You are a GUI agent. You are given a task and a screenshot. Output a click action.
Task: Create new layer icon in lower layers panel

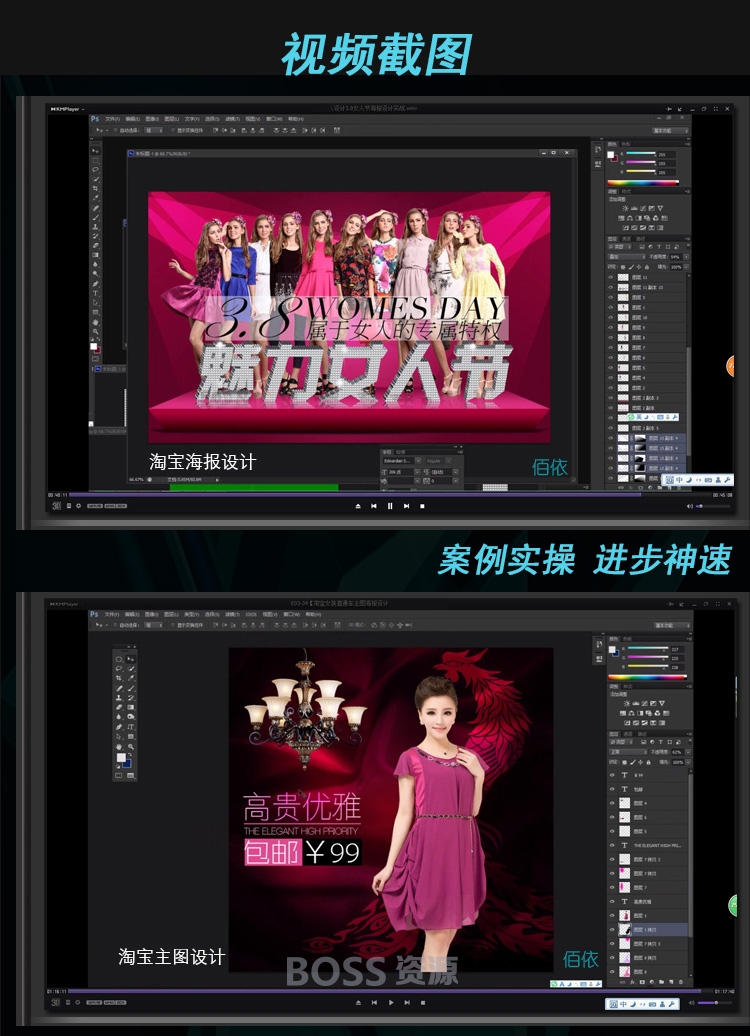671,982
